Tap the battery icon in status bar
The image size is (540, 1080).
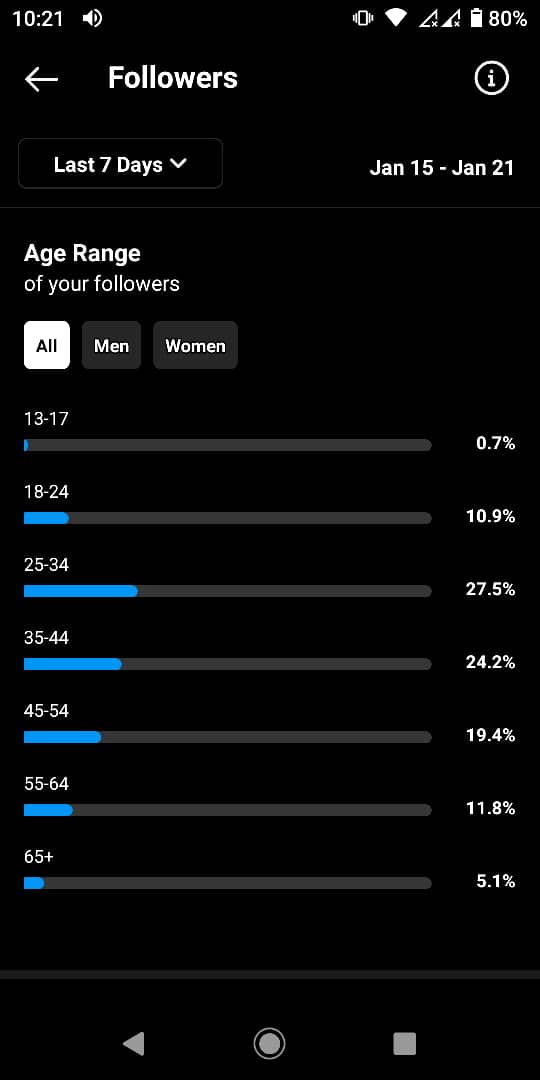pyautogui.click(x=477, y=19)
